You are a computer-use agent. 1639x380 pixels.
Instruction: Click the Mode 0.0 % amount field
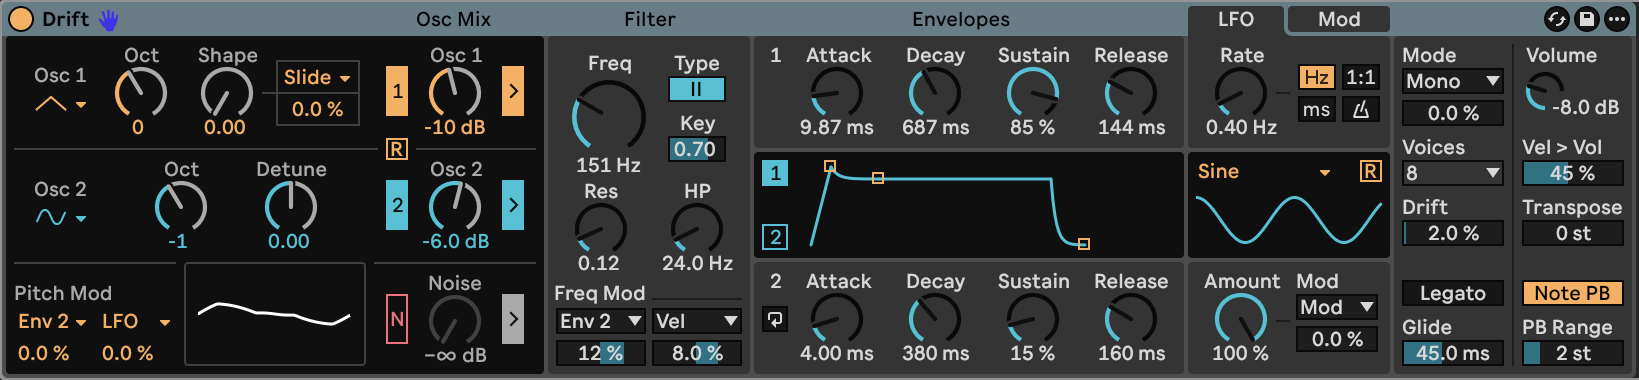(1452, 113)
